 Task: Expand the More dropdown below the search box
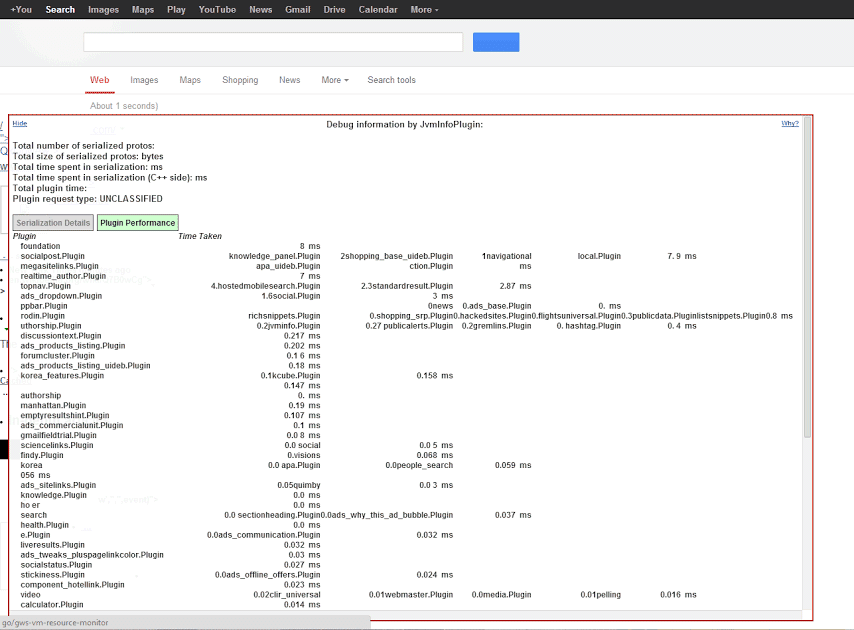pos(334,80)
